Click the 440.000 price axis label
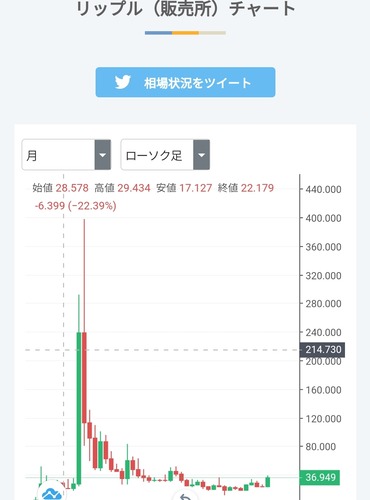The image size is (370, 500). click(323, 189)
